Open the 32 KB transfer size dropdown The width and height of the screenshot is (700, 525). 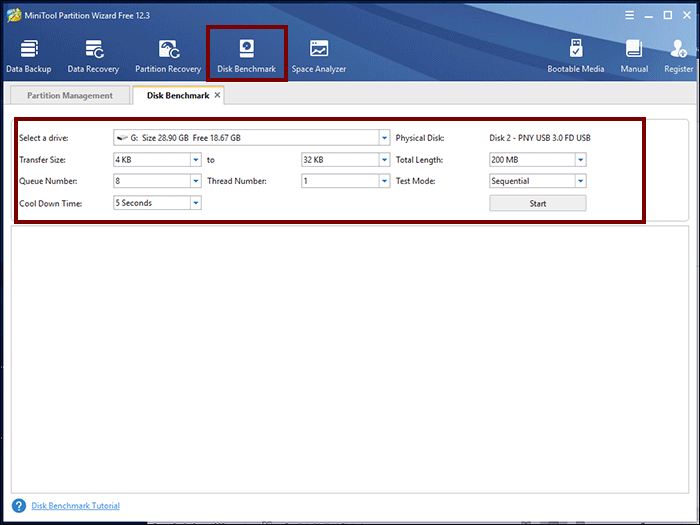pos(384,160)
